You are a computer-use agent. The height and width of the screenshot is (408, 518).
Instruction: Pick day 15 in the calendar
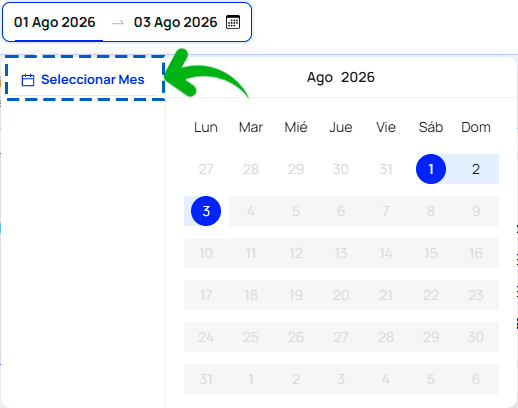tap(431, 253)
